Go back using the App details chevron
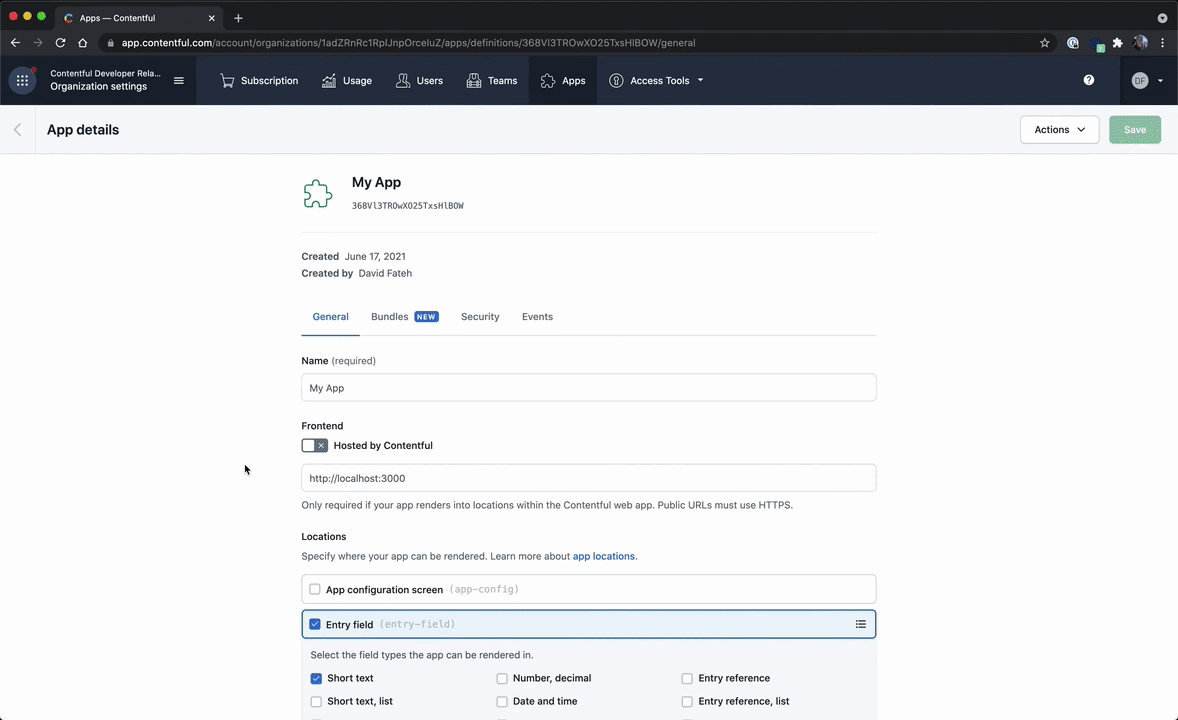1178x720 pixels. (x=17, y=130)
